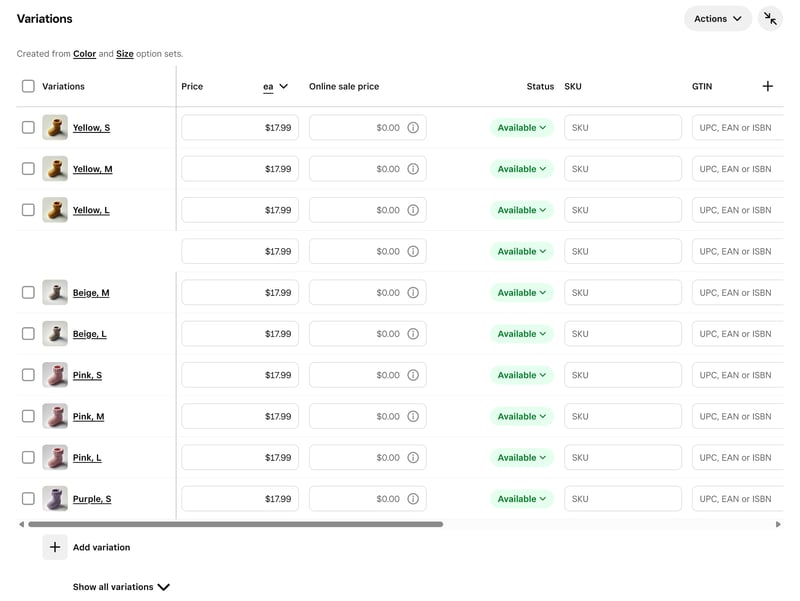Click info icon in Pink, L sale price

click(x=413, y=458)
